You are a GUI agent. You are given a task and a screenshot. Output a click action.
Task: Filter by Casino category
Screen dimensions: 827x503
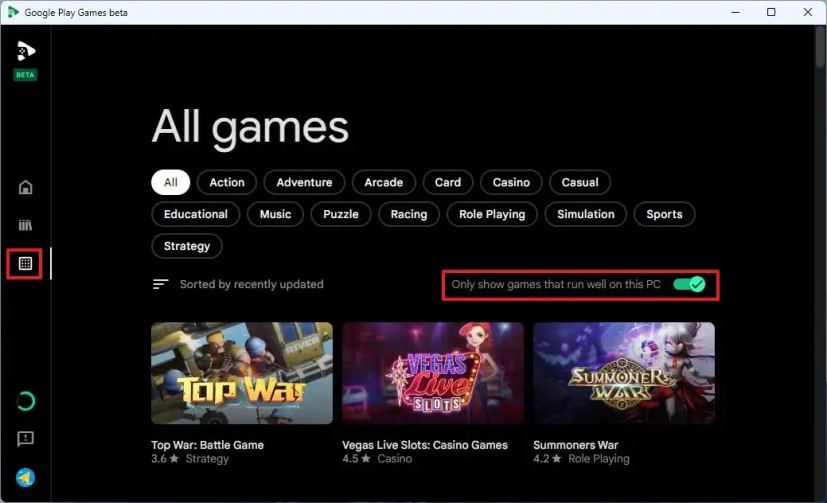pos(511,182)
